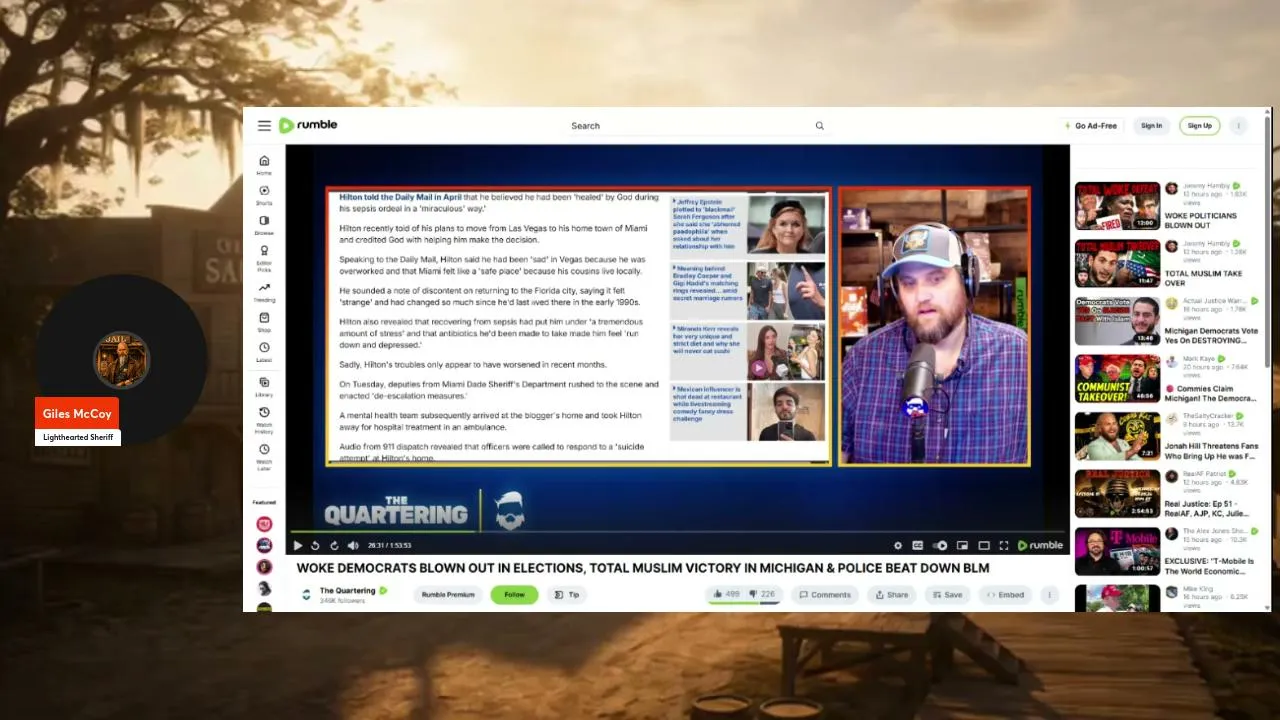Mute the video volume speaker
Screen dimensions: 1280x720
[x=353, y=545]
